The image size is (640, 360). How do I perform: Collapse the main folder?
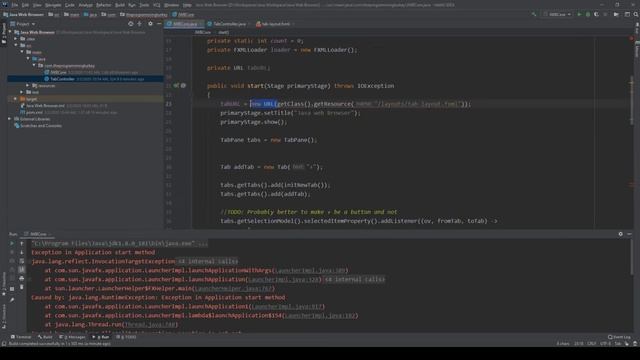point(22,52)
